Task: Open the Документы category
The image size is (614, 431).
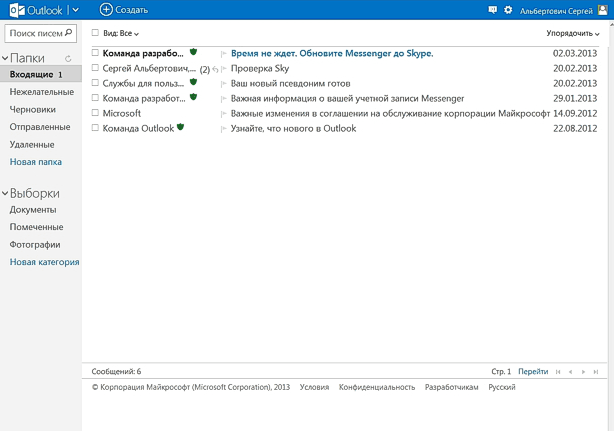Action: [x=33, y=210]
